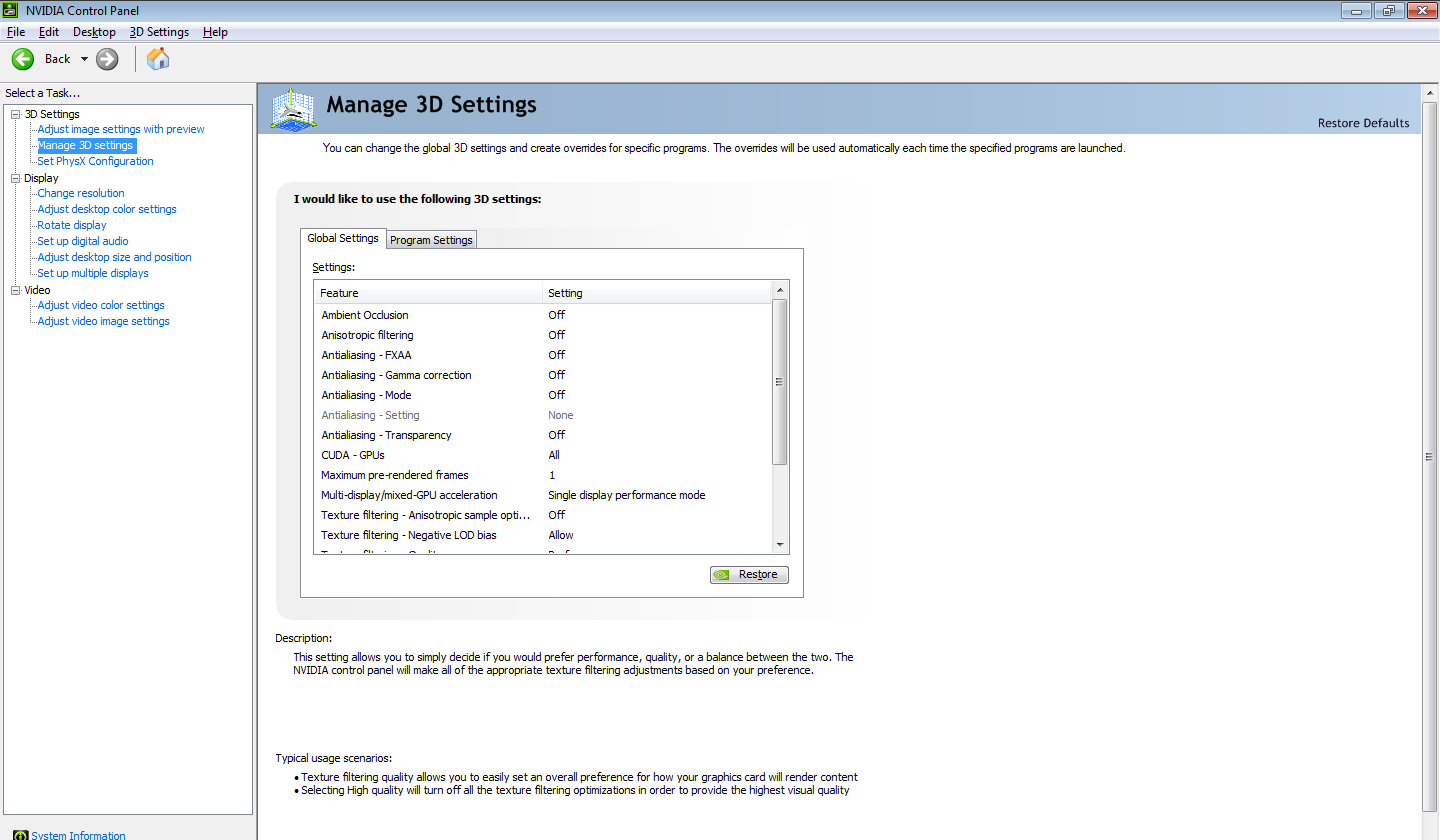
Task: Click the All value for CUDA - GPUs
Action: pyautogui.click(x=554, y=455)
